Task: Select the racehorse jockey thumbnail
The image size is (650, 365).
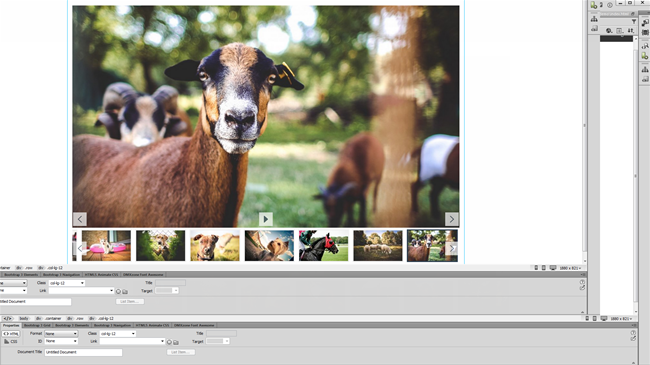Action: tap(323, 246)
